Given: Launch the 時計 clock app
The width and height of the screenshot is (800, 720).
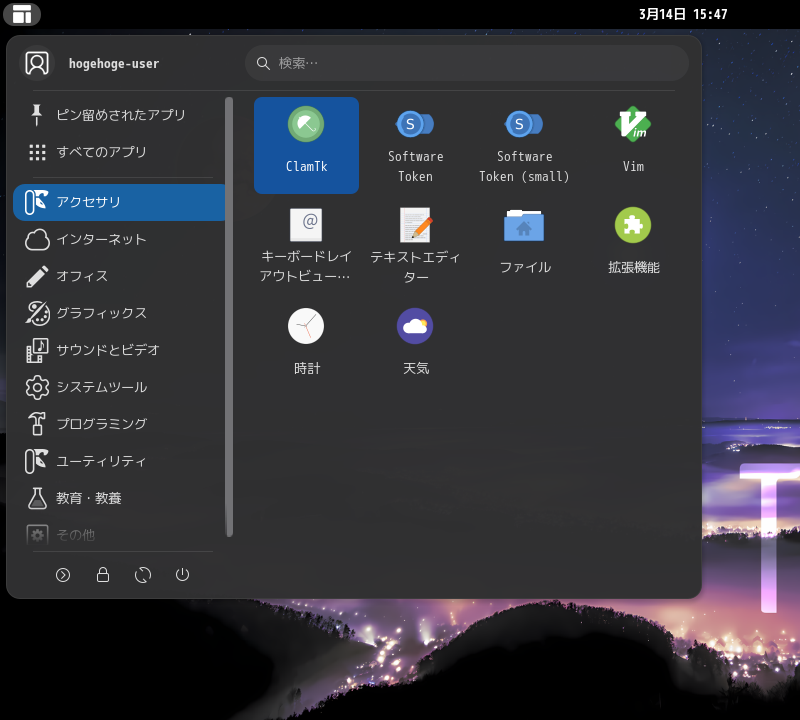Looking at the screenshot, I should point(306,340).
